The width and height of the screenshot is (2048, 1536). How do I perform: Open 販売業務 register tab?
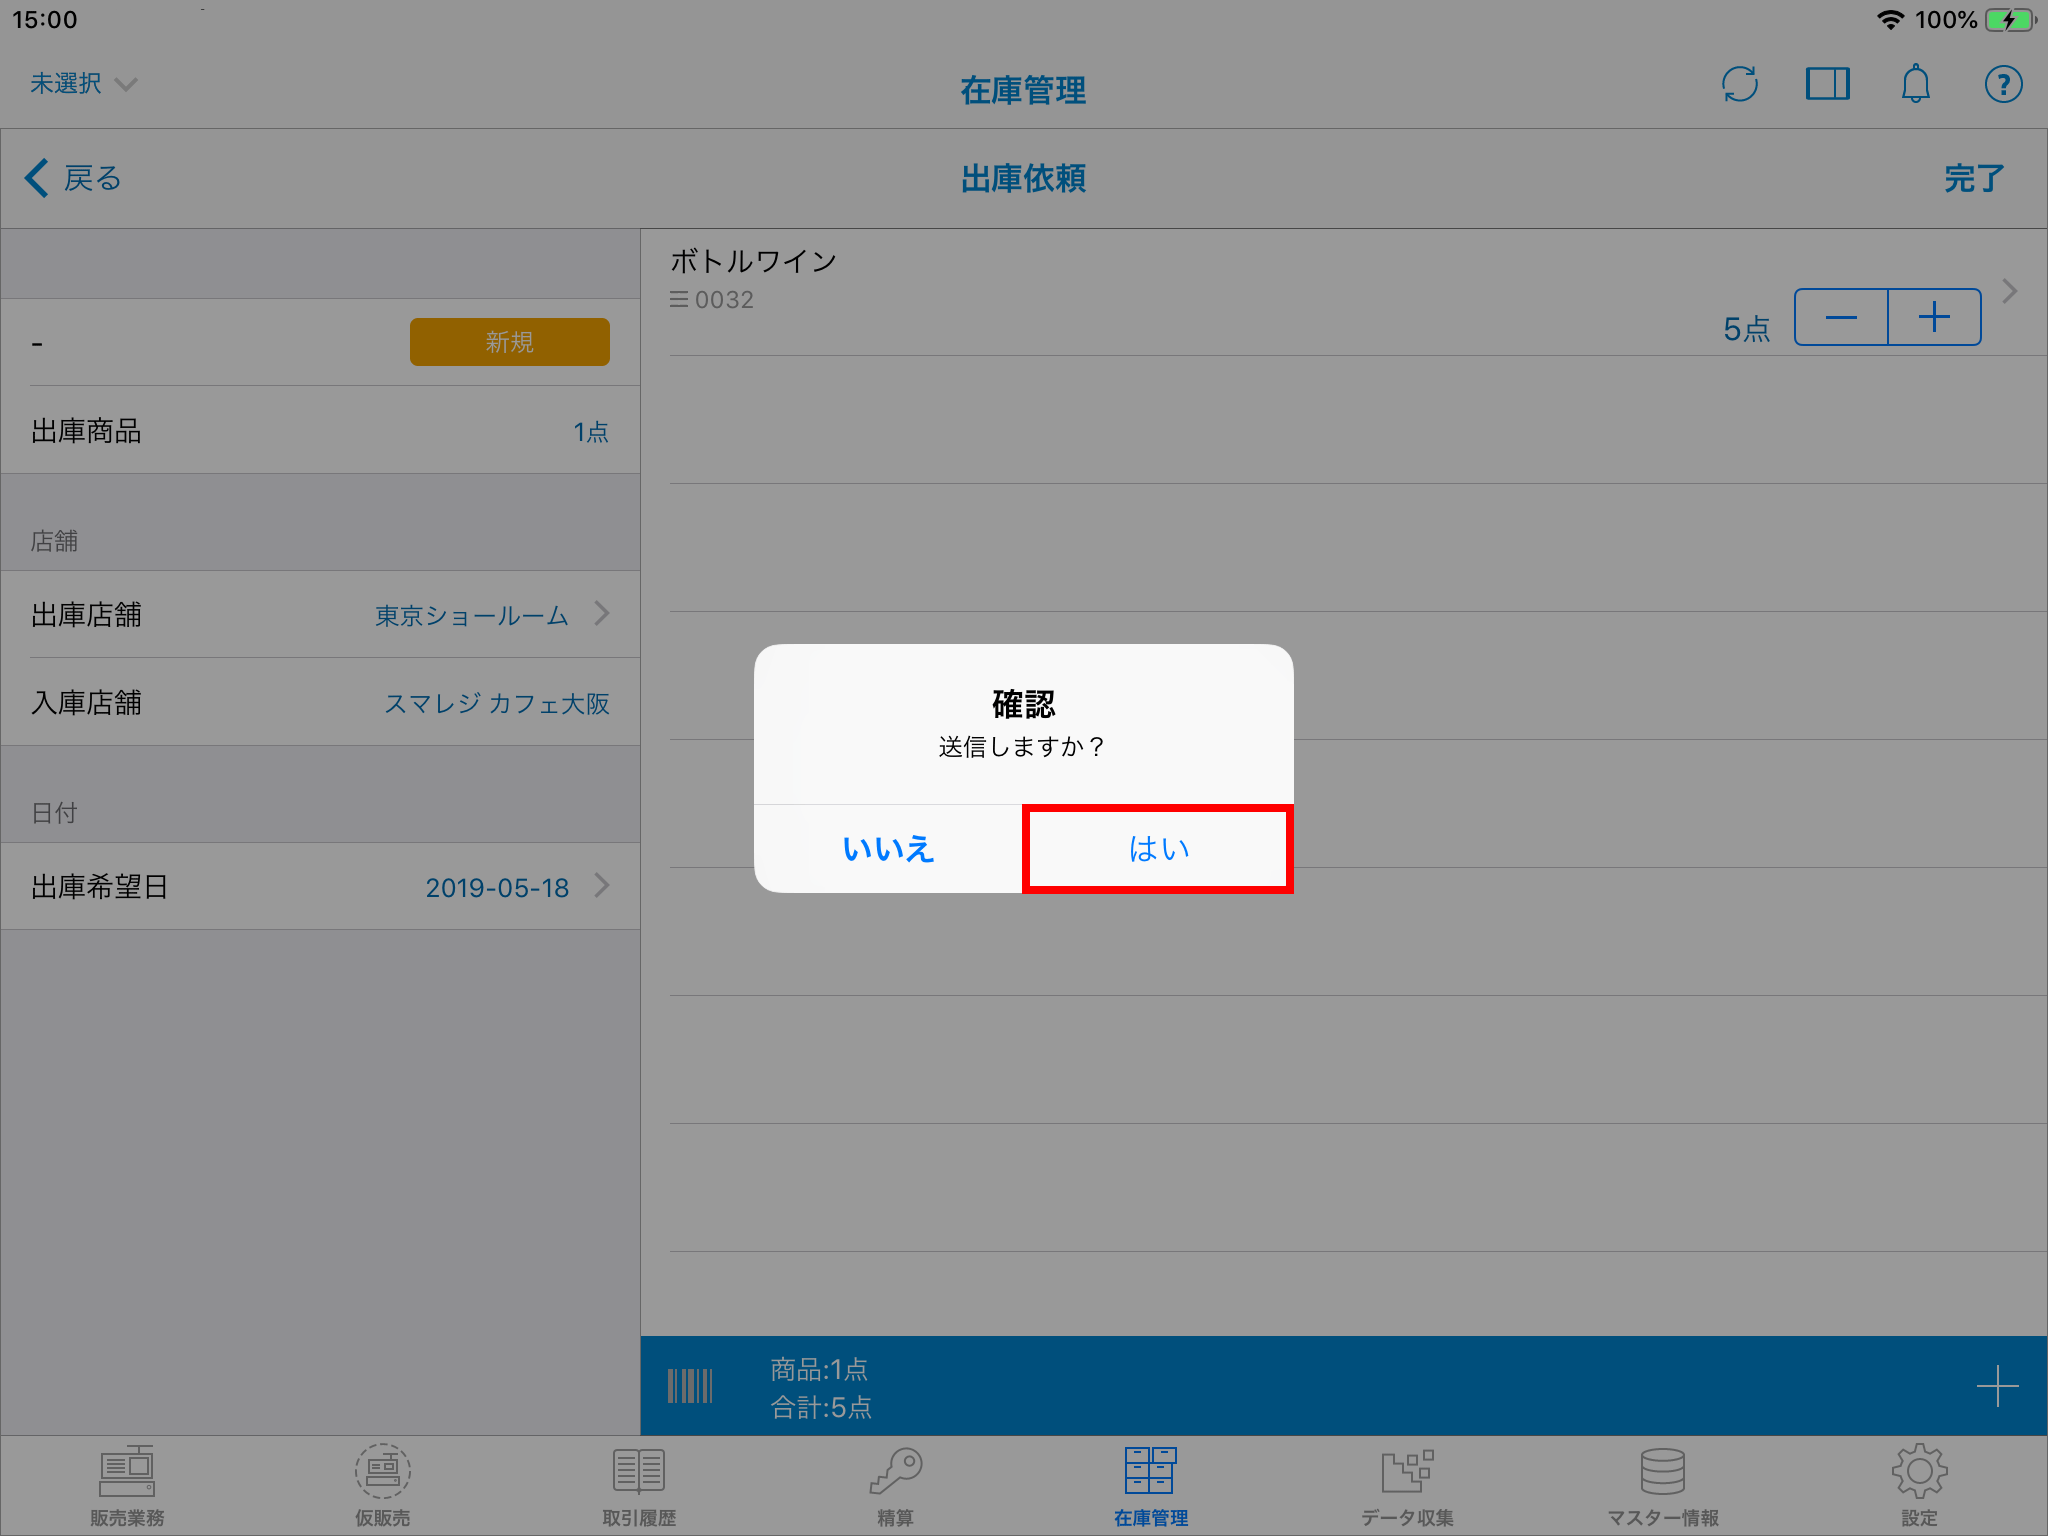coord(127,1485)
